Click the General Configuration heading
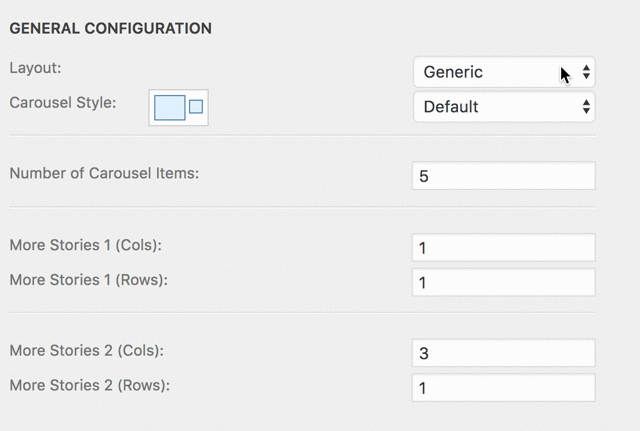The image size is (640, 431). pyautogui.click(x=111, y=28)
